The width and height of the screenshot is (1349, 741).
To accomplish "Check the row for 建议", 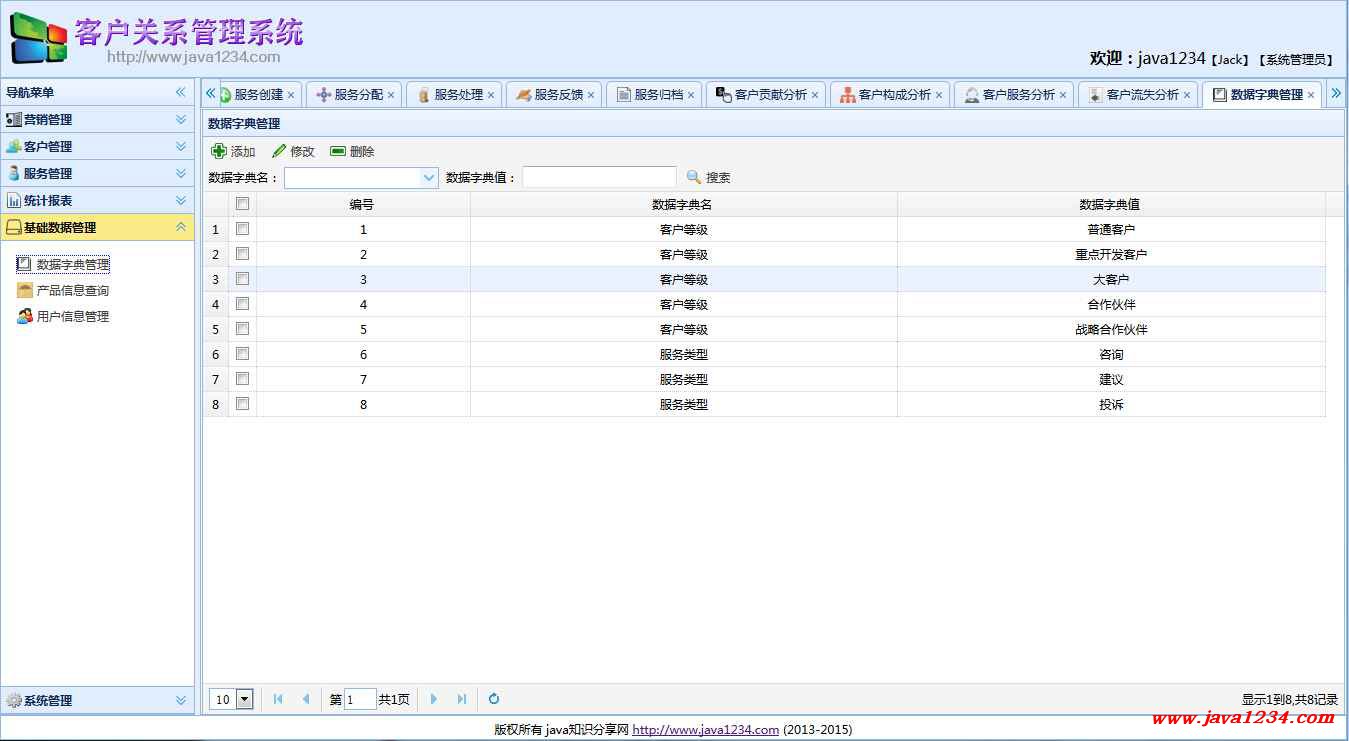I will click(x=242, y=379).
